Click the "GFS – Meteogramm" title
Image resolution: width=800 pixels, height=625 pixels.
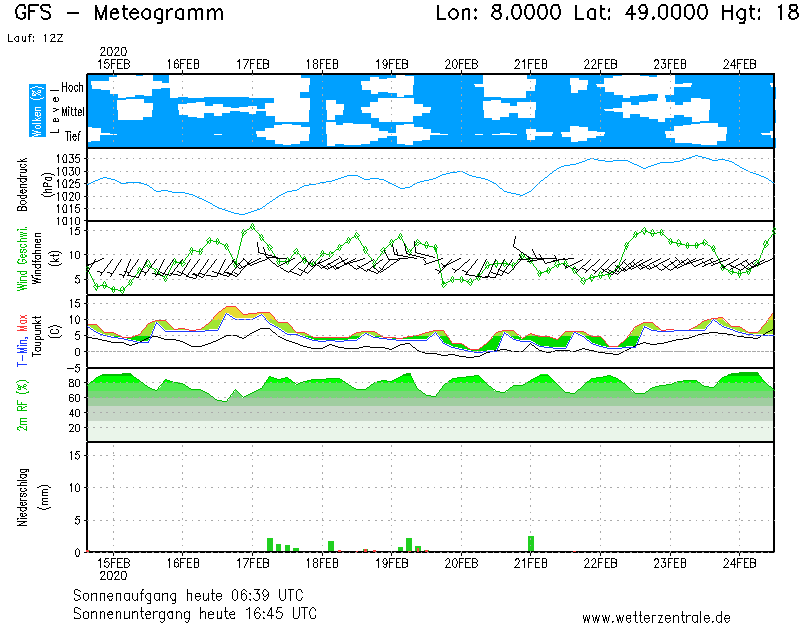coord(119,13)
